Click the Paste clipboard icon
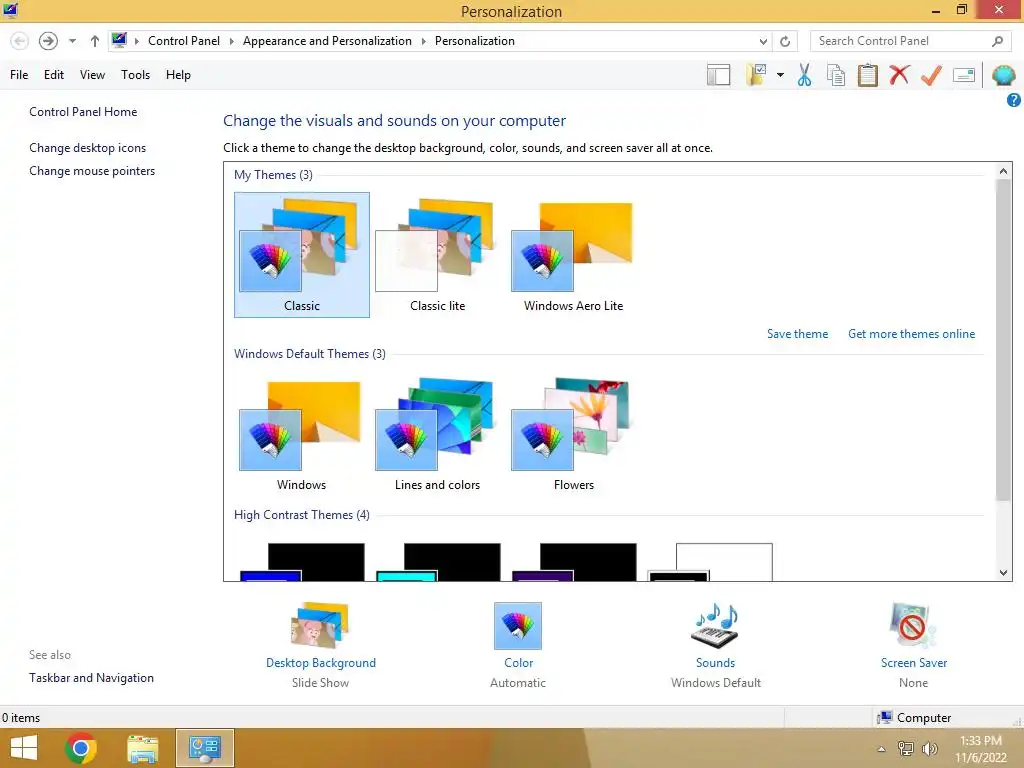Image resolution: width=1024 pixels, height=768 pixels. click(x=867, y=75)
